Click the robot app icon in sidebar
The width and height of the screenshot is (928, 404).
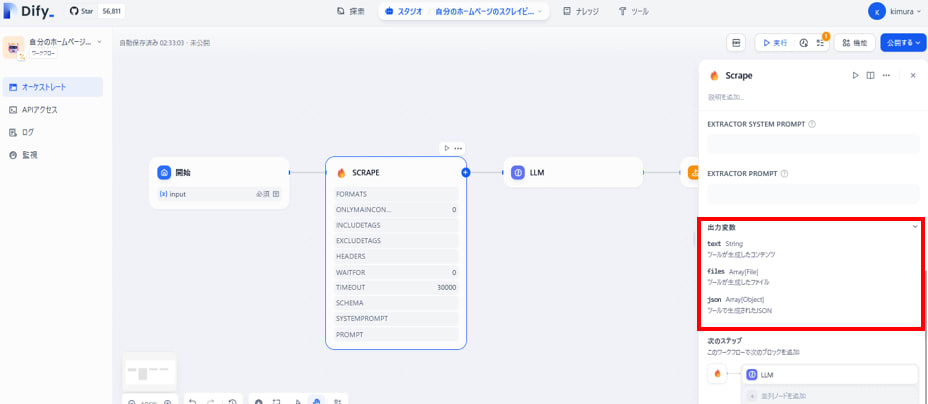pyautogui.click(x=14, y=49)
